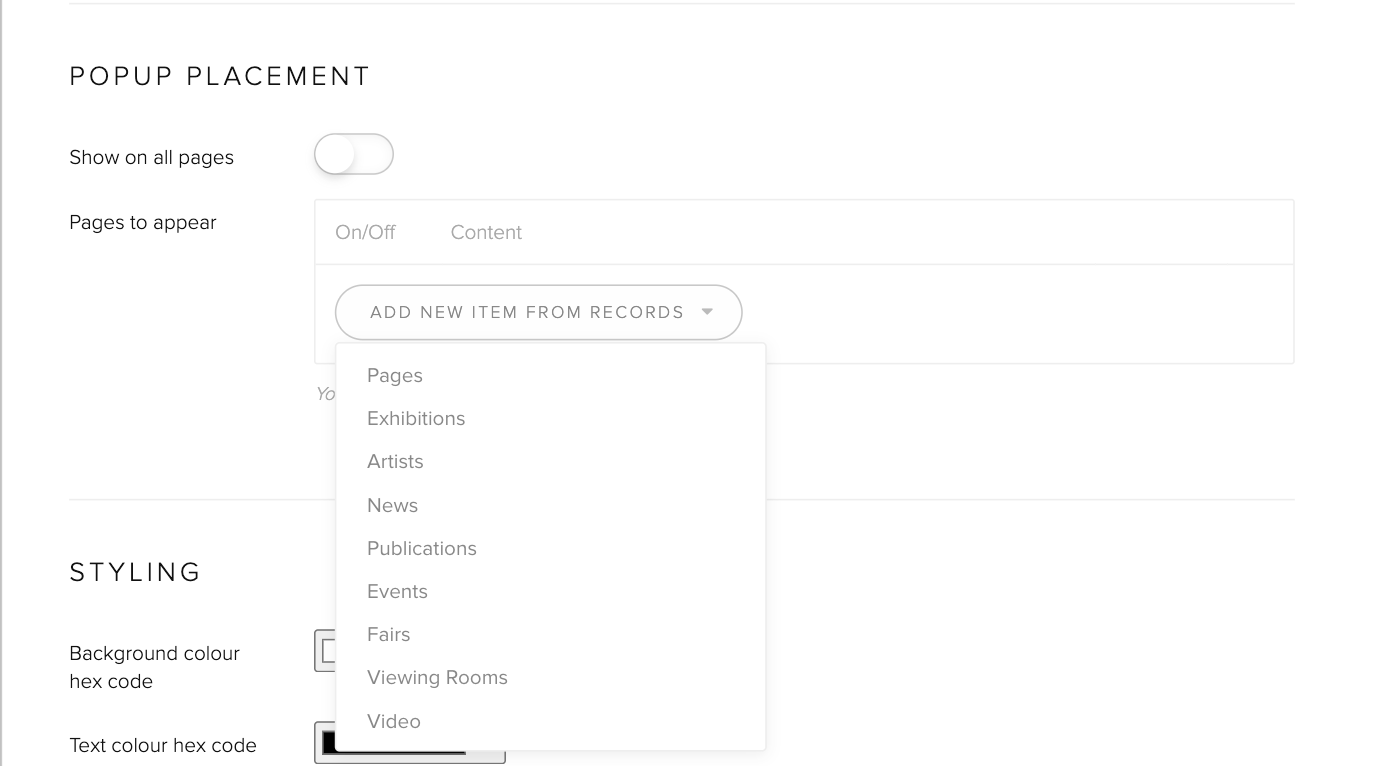
Task: Choose Viewing Rooms from the list
Action: 437,678
